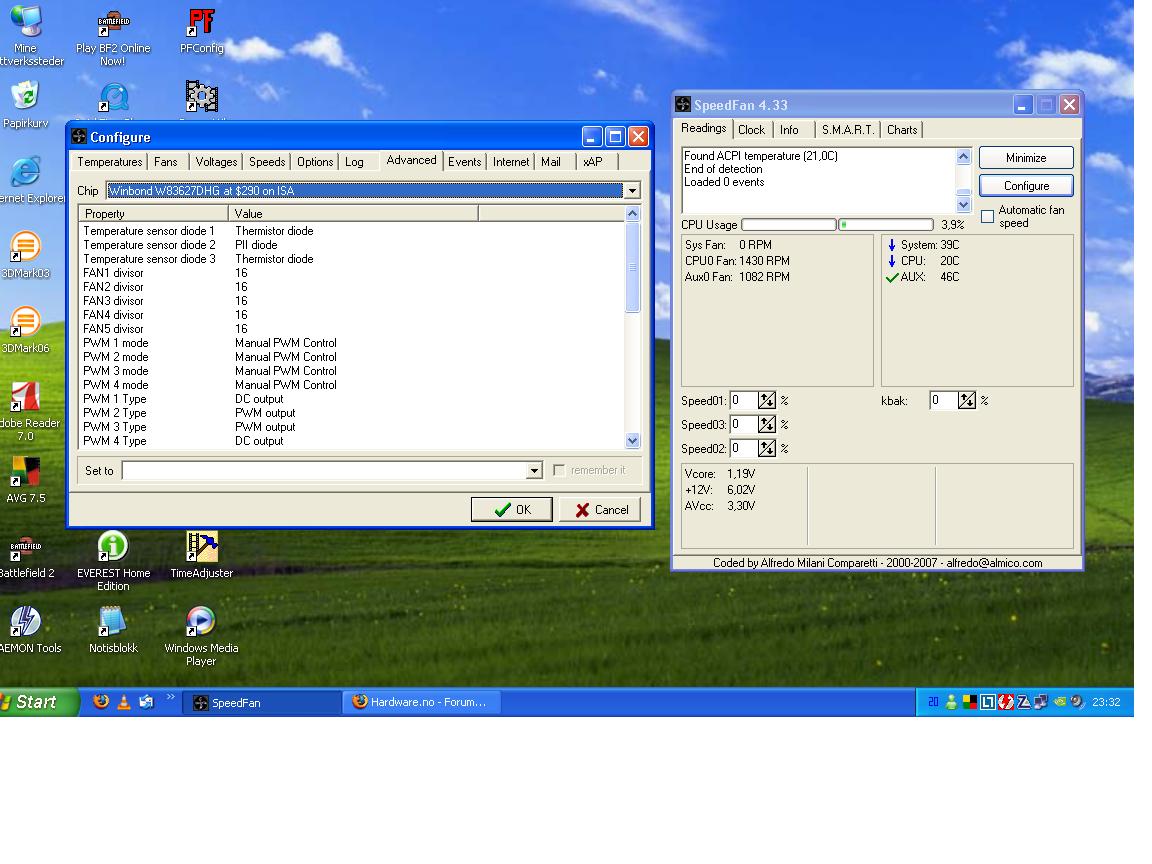Open the Events tab in Configure
The width and height of the screenshot is (1152, 864).
(464, 162)
